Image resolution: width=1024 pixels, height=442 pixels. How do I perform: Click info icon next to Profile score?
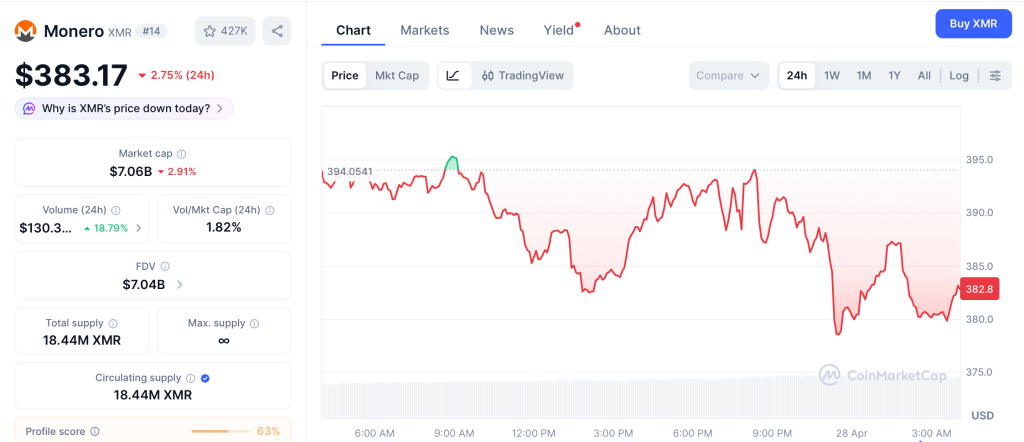[x=95, y=432]
